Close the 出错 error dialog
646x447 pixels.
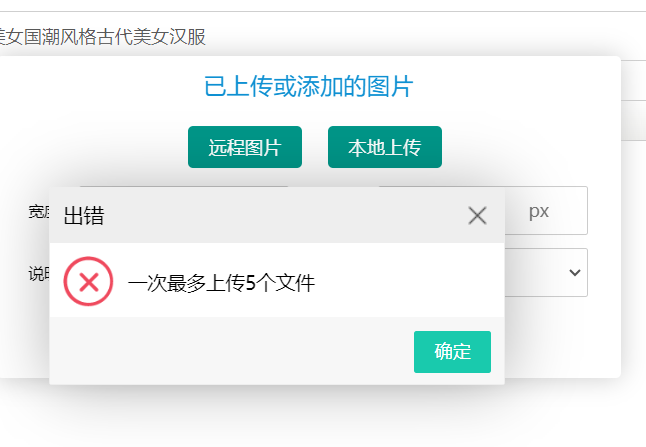click(477, 215)
